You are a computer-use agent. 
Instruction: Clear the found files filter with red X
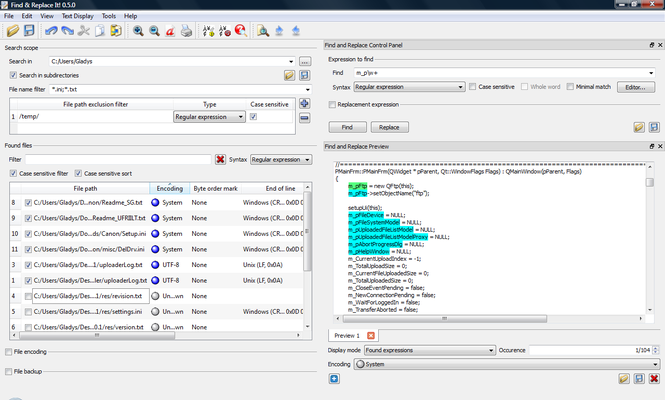coord(220,159)
